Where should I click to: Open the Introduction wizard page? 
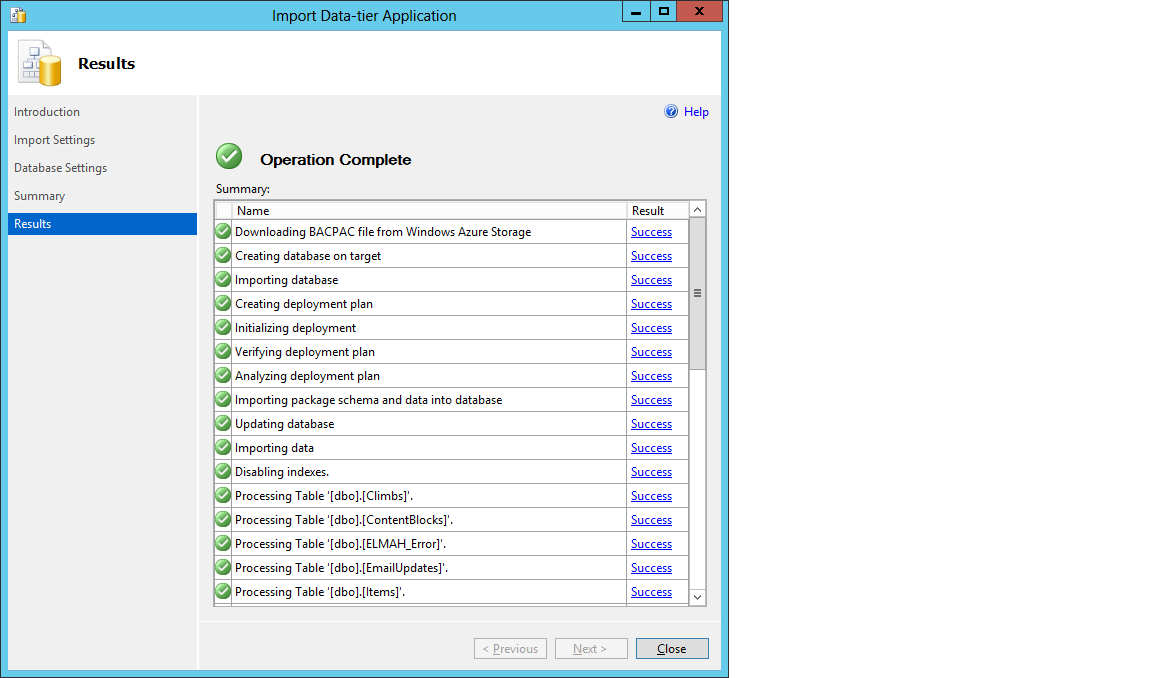47,112
